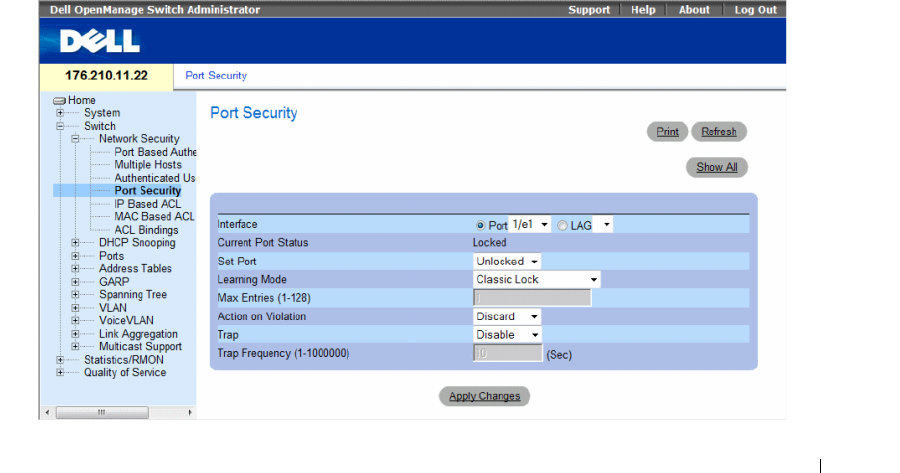The height and width of the screenshot is (473, 900).
Task: Open the Trap Disable dropdown
Action: pos(507,335)
